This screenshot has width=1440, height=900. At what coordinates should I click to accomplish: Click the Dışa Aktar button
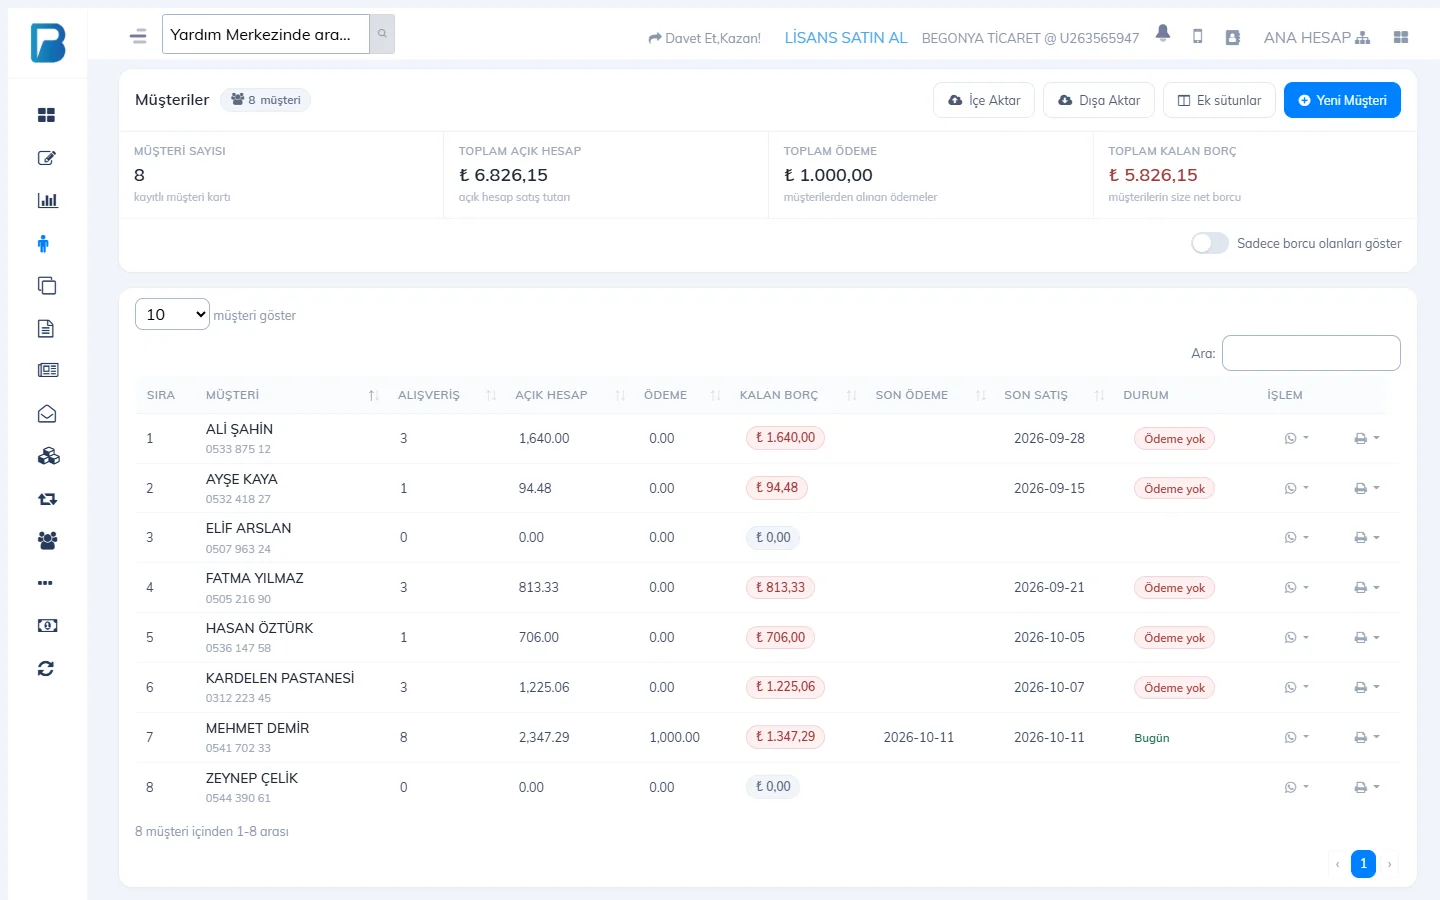[x=1099, y=100]
